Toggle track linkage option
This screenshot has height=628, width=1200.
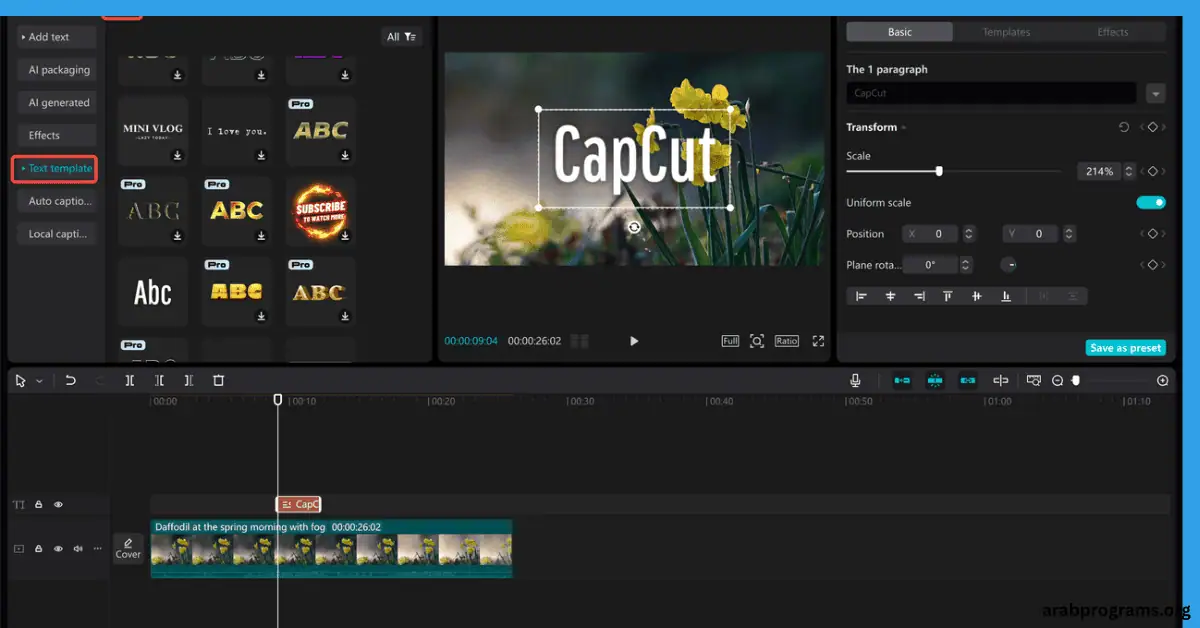pyautogui.click(x=968, y=380)
